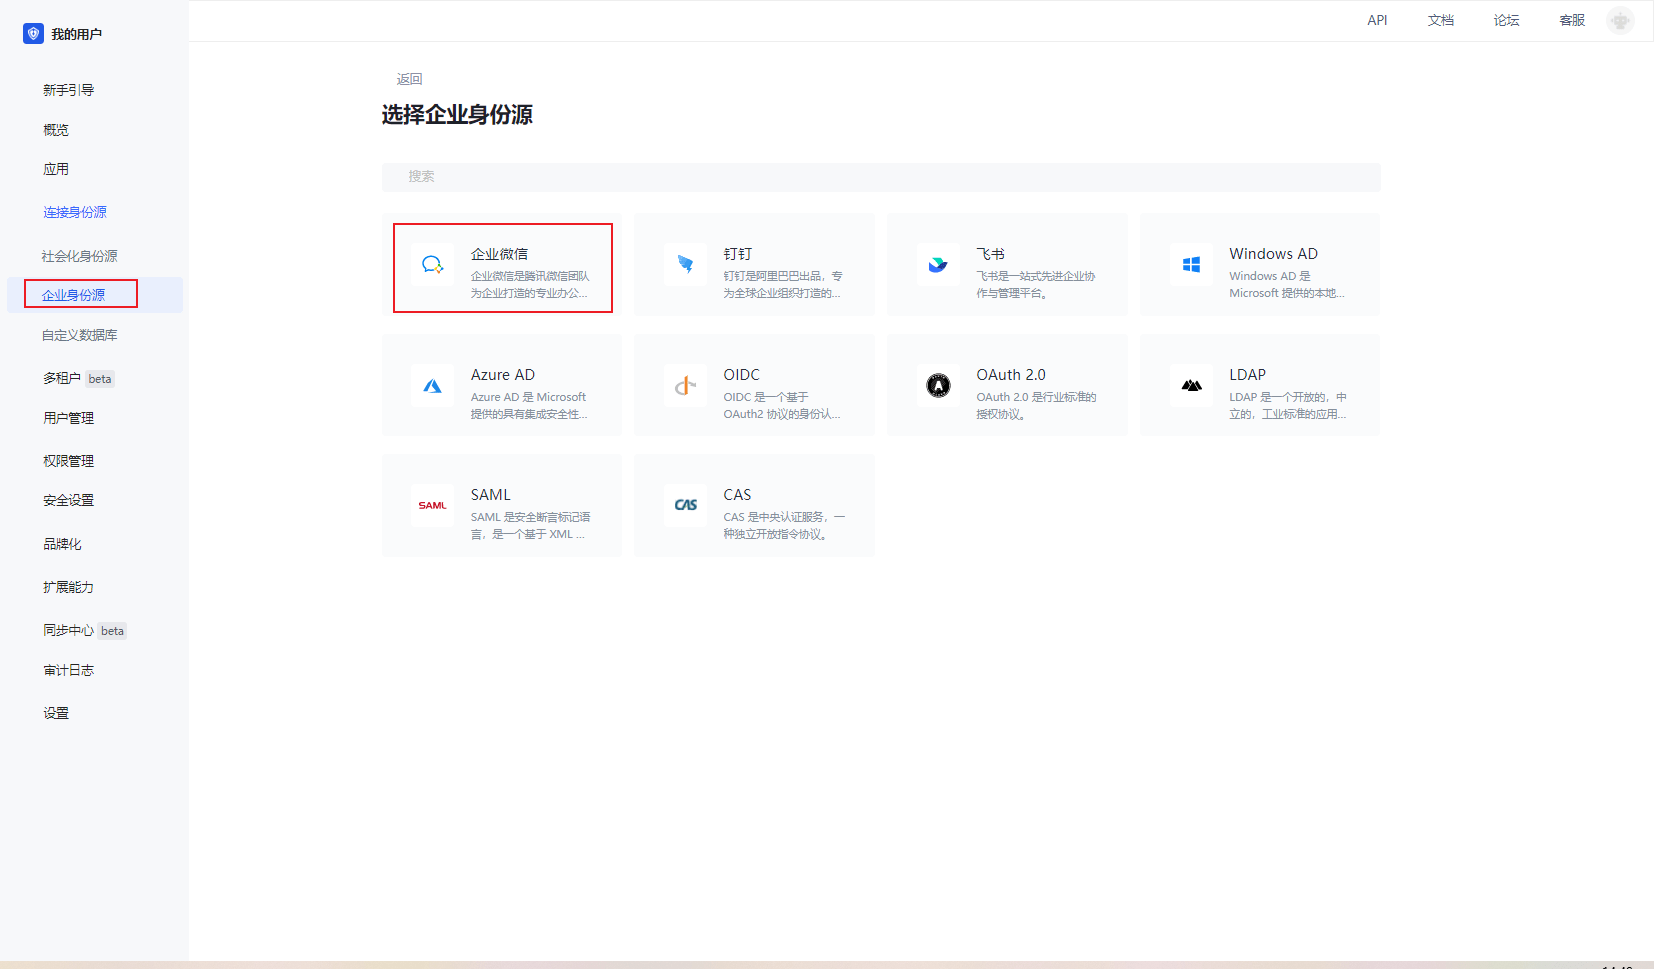
Task: Select 用户管理 in the sidebar menu
Action: click(68, 418)
